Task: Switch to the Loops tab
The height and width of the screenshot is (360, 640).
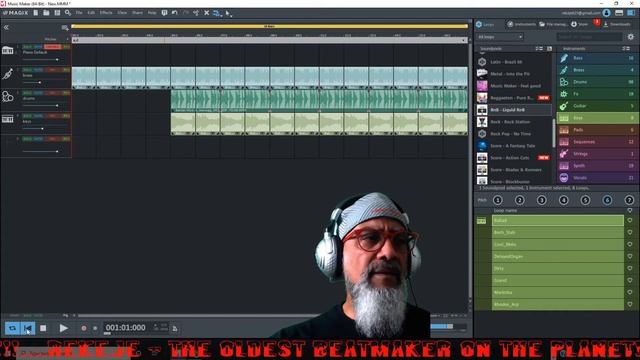Action: (485, 24)
